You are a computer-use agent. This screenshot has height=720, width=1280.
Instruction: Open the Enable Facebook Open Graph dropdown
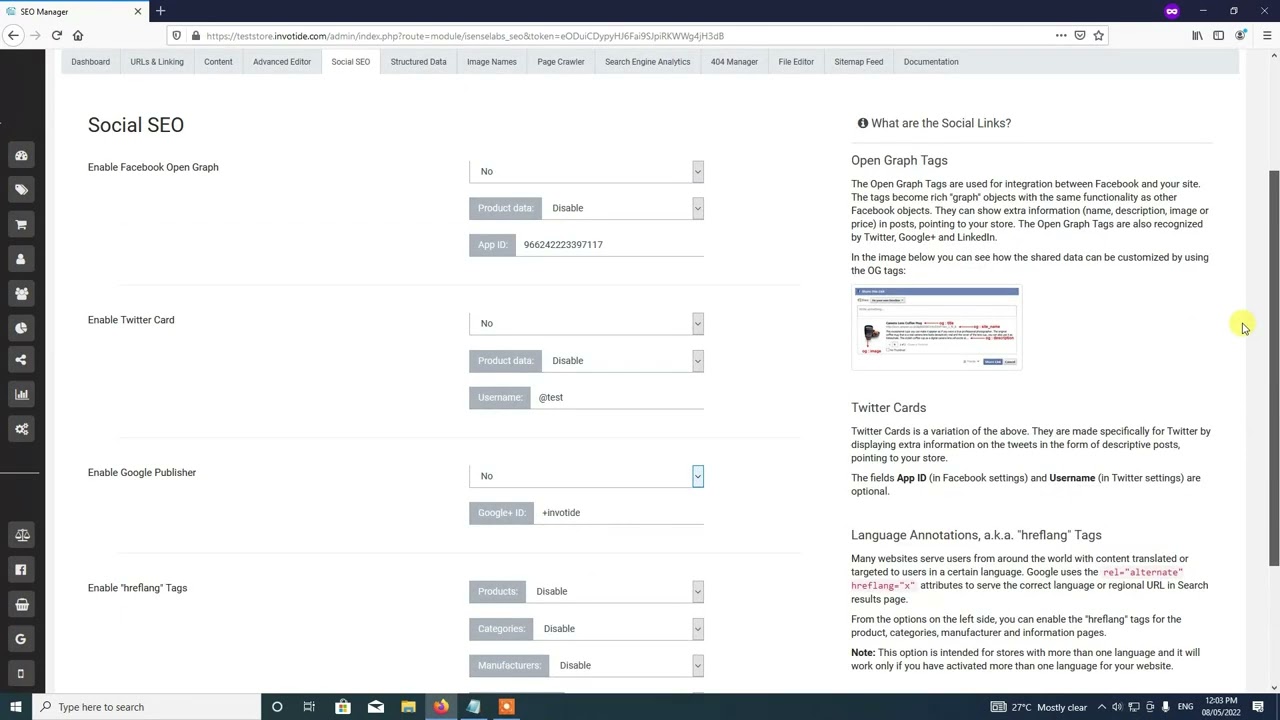(x=586, y=171)
